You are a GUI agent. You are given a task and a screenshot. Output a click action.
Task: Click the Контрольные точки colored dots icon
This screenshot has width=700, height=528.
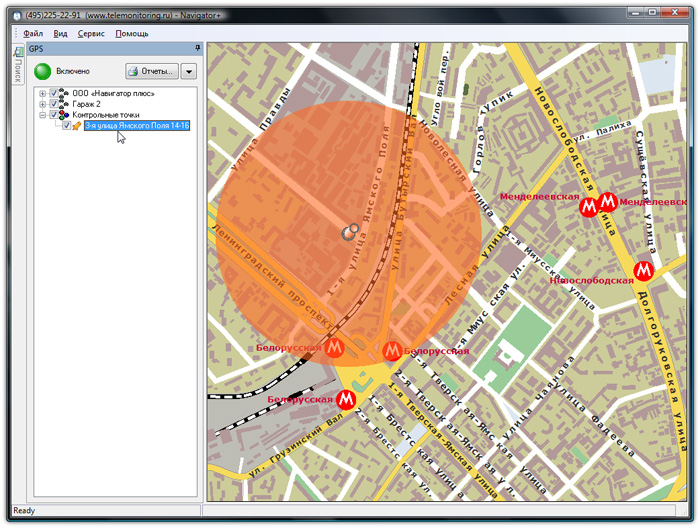click(x=65, y=115)
